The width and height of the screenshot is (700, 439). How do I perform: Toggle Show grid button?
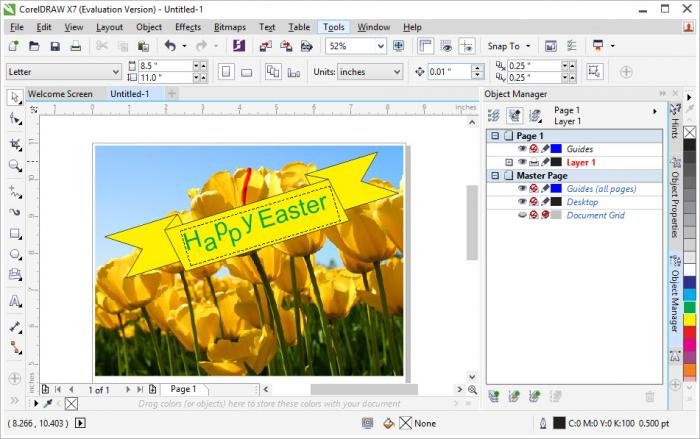pyautogui.click(x=446, y=46)
